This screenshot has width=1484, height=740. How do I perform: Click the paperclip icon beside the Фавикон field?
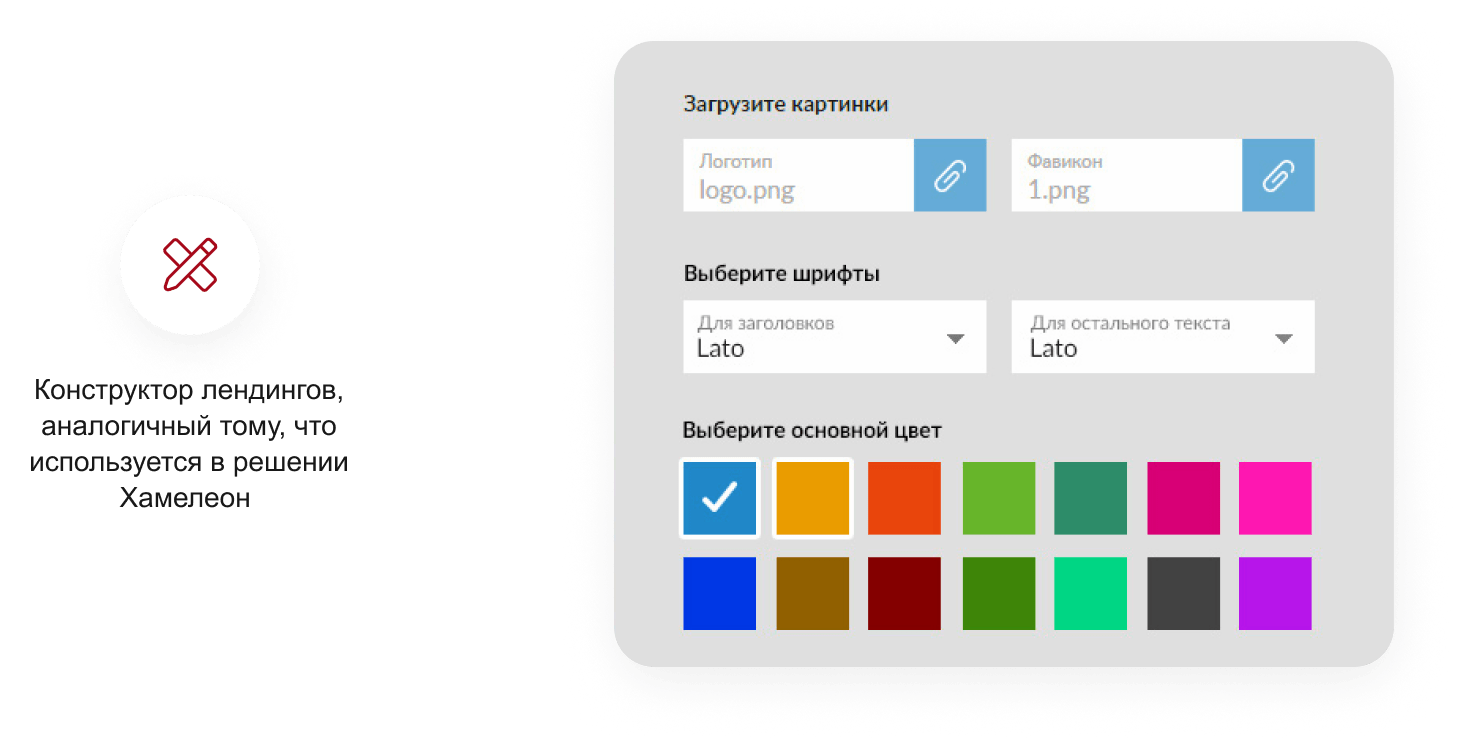tap(1277, 176)
